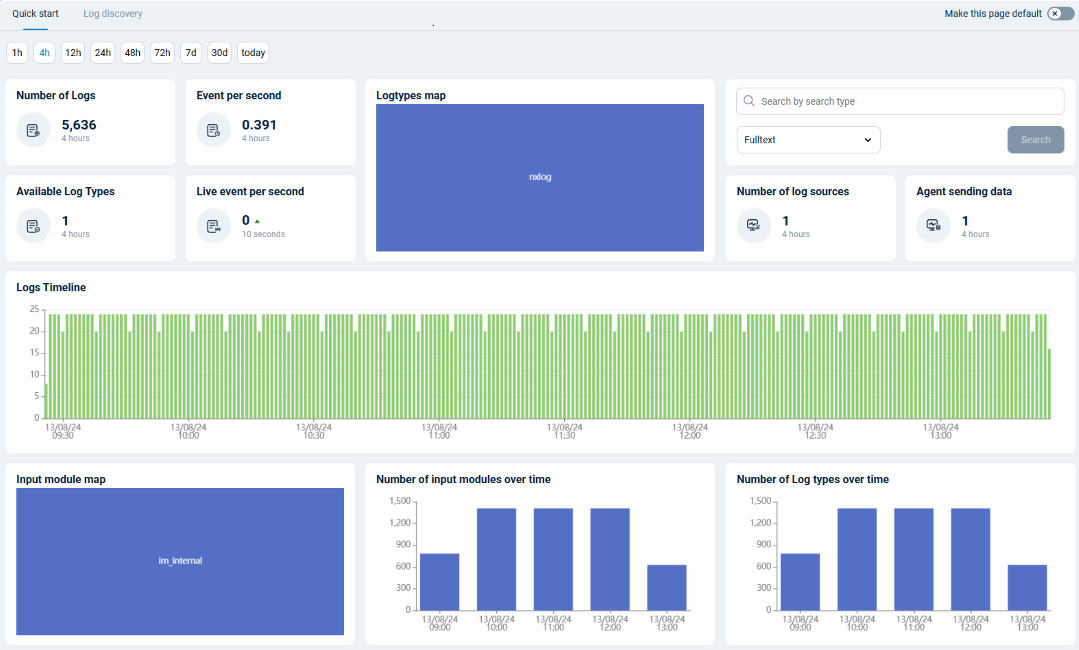Select the 24h time filter button
Image resolution: width=1079 pixels, height=650 pixels.
pyautogui.click(x=102, y=52)
